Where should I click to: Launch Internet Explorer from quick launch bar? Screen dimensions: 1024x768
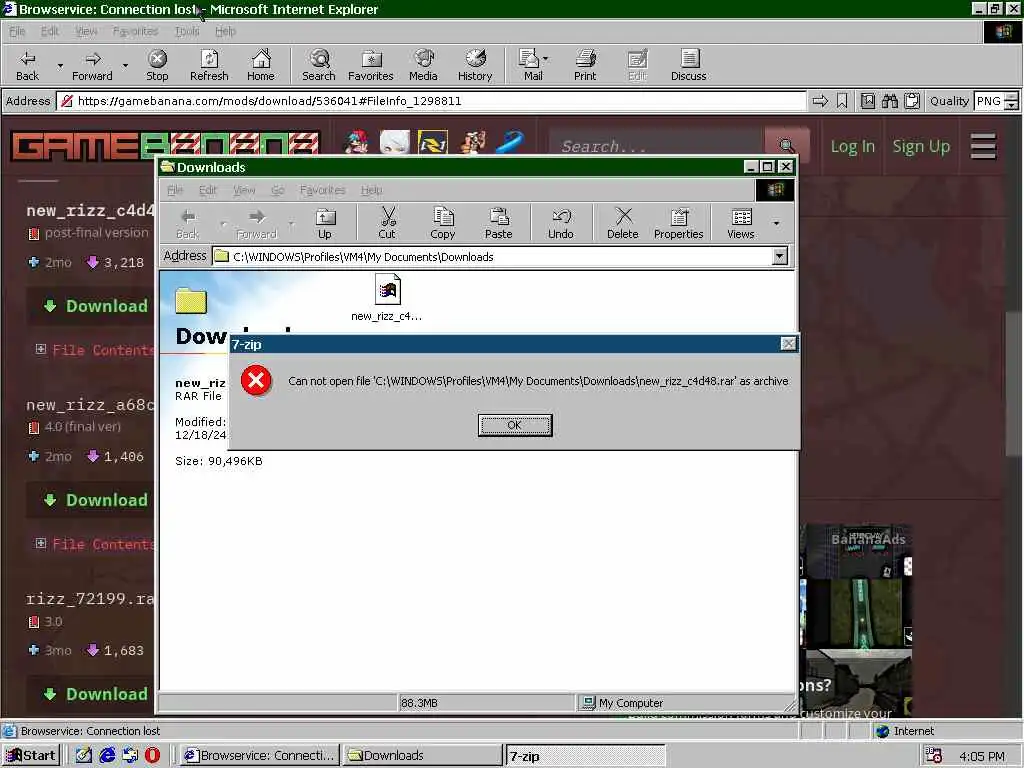(107, 756)
